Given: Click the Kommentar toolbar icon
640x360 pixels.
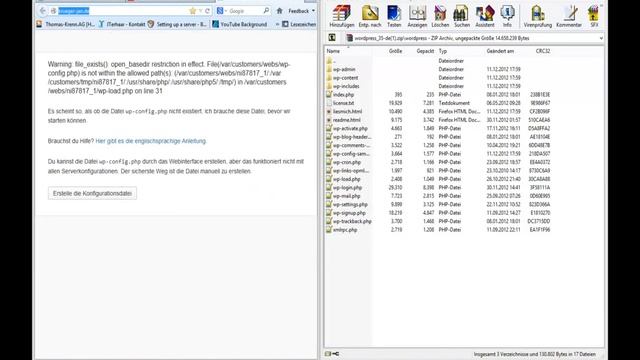Looking at the screenshot, I should (569, 16).
